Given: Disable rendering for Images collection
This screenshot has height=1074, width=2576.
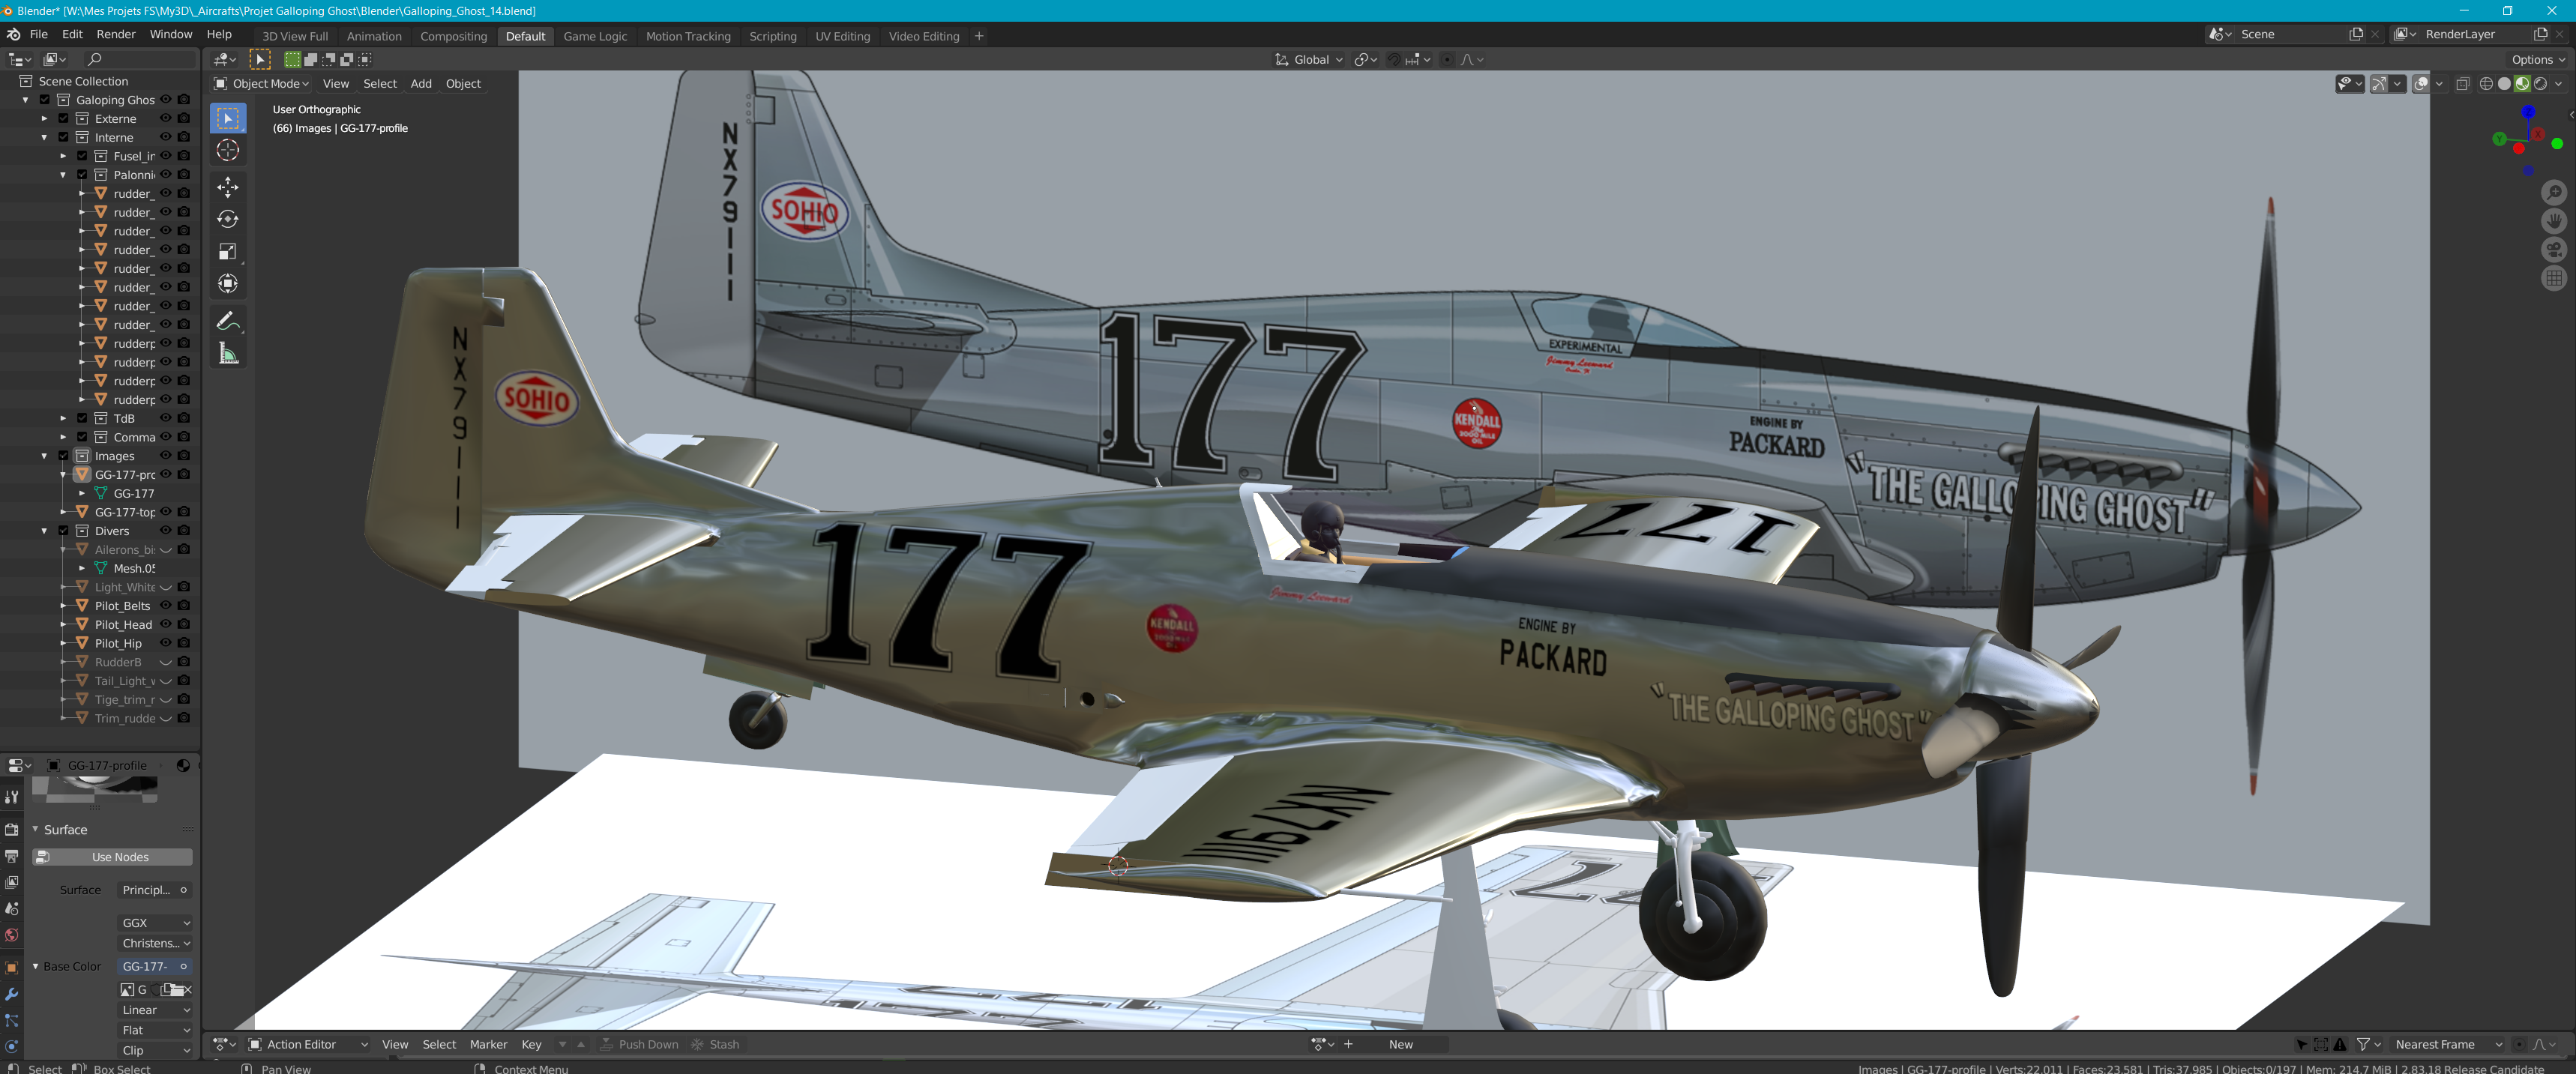Looking at the screenshot, I should [x=184, y=456].
